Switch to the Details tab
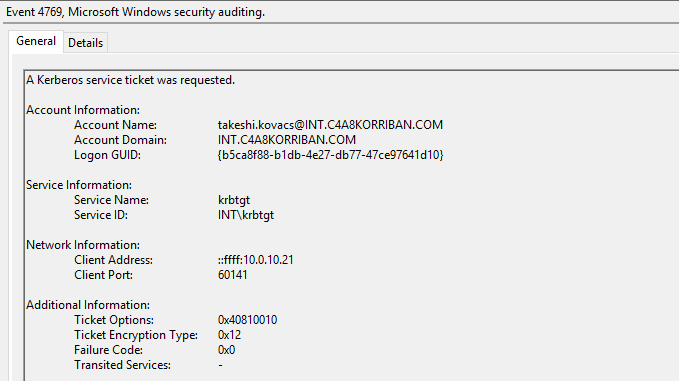Image resolution: width=679 pixels, height=381 pixels. tap(85, 43)
